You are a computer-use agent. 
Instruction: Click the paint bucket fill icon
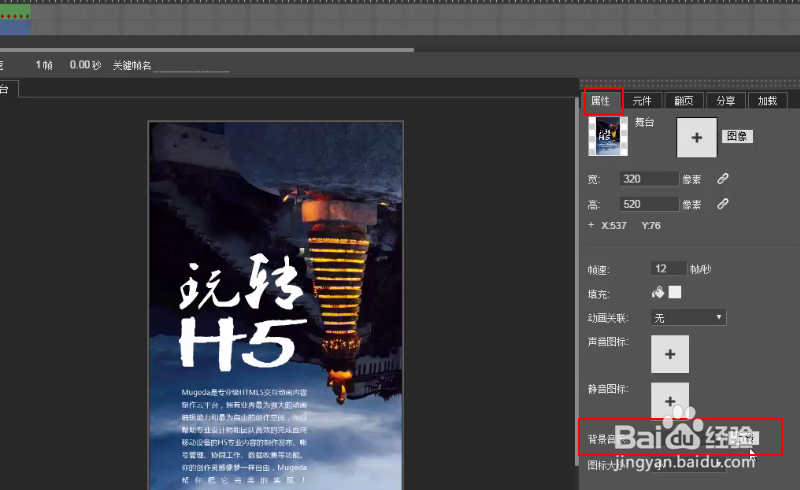point(658,292)
